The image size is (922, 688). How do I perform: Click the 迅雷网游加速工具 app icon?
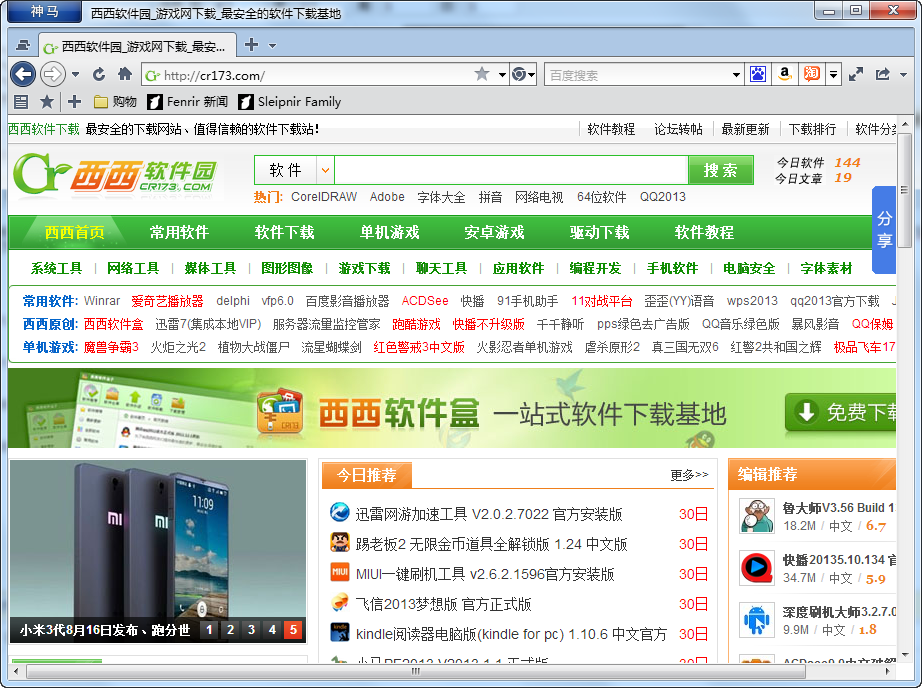coord(339,513)
